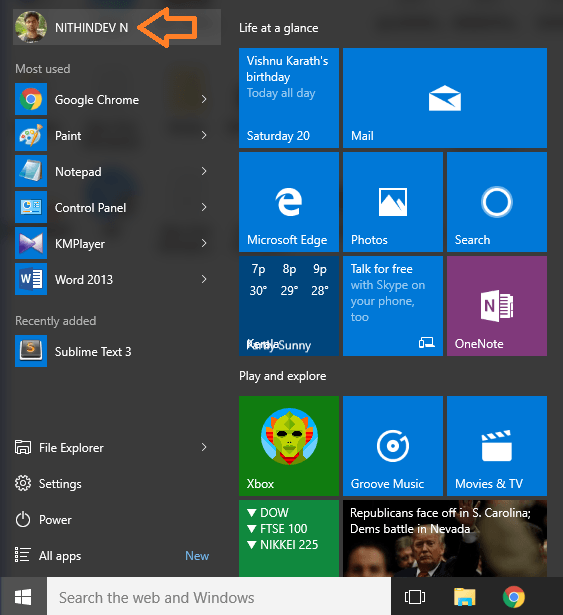Expand the Word 2013 jump list chevron
Viewport: 563px width, 615px height.
pyautogui.click(x=204, y=279)
